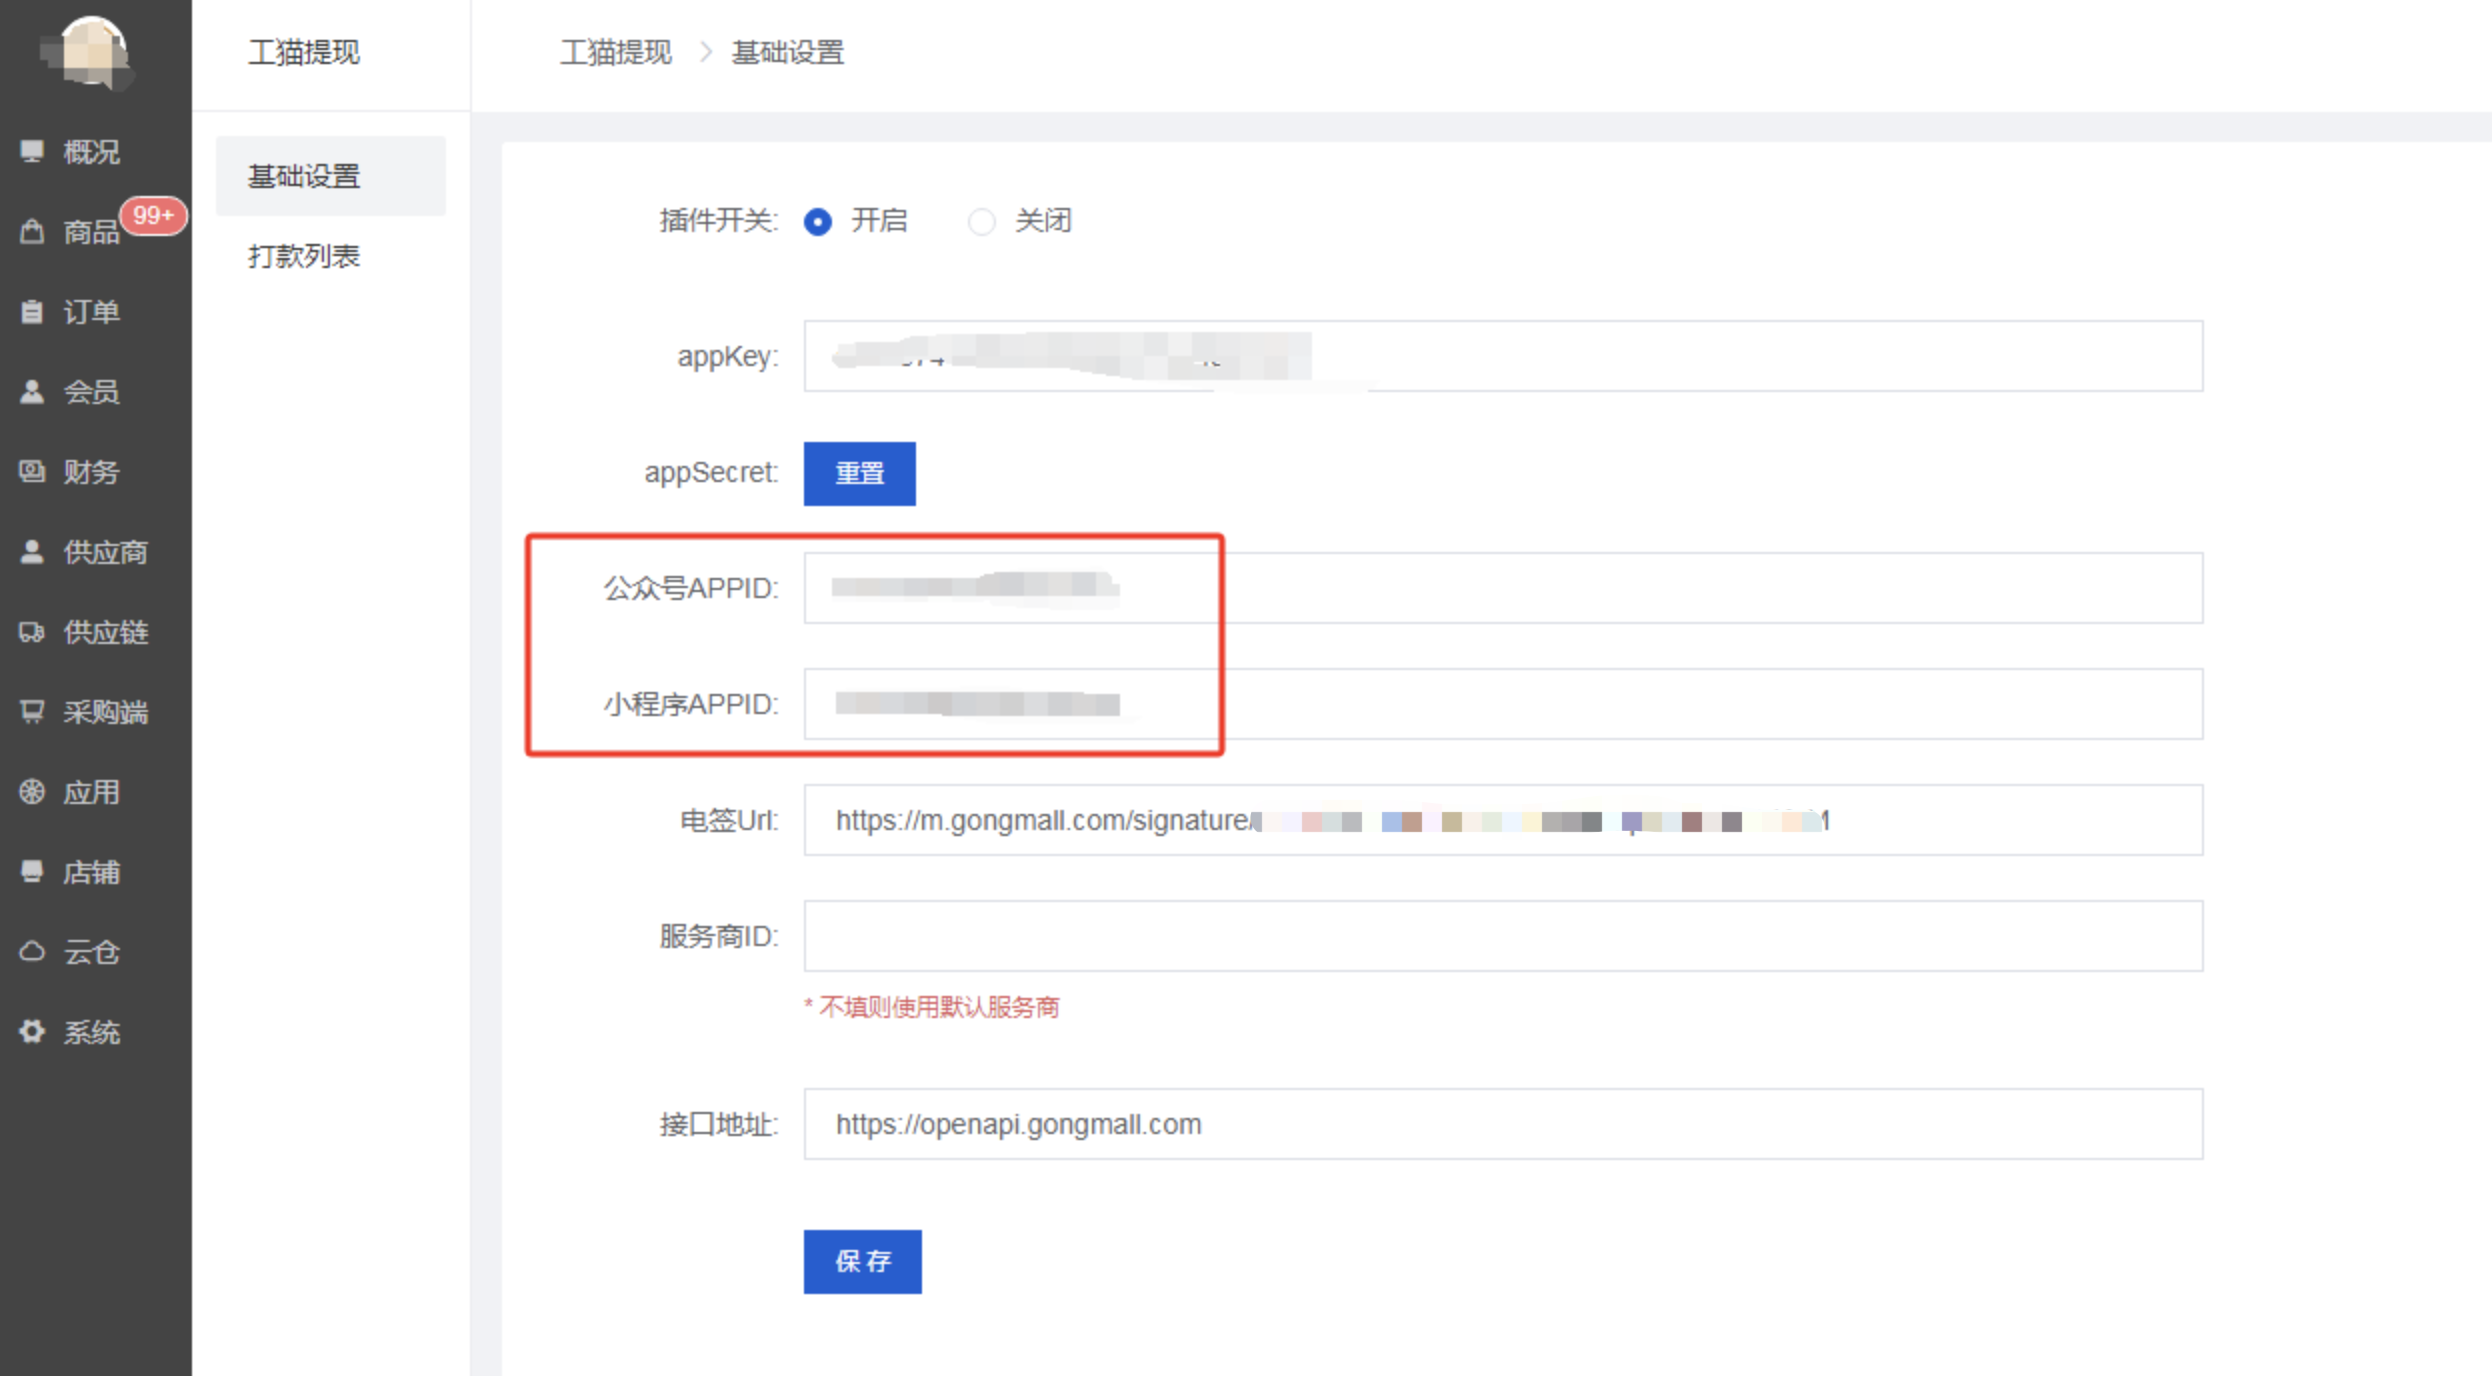Click the 采购端 cart icon

pos(32,712)
